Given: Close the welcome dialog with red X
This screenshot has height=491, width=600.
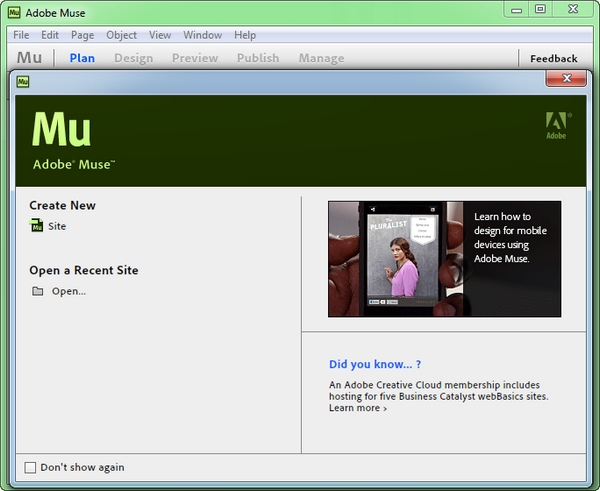Looking at the screenshot, I should pos(566,79).
